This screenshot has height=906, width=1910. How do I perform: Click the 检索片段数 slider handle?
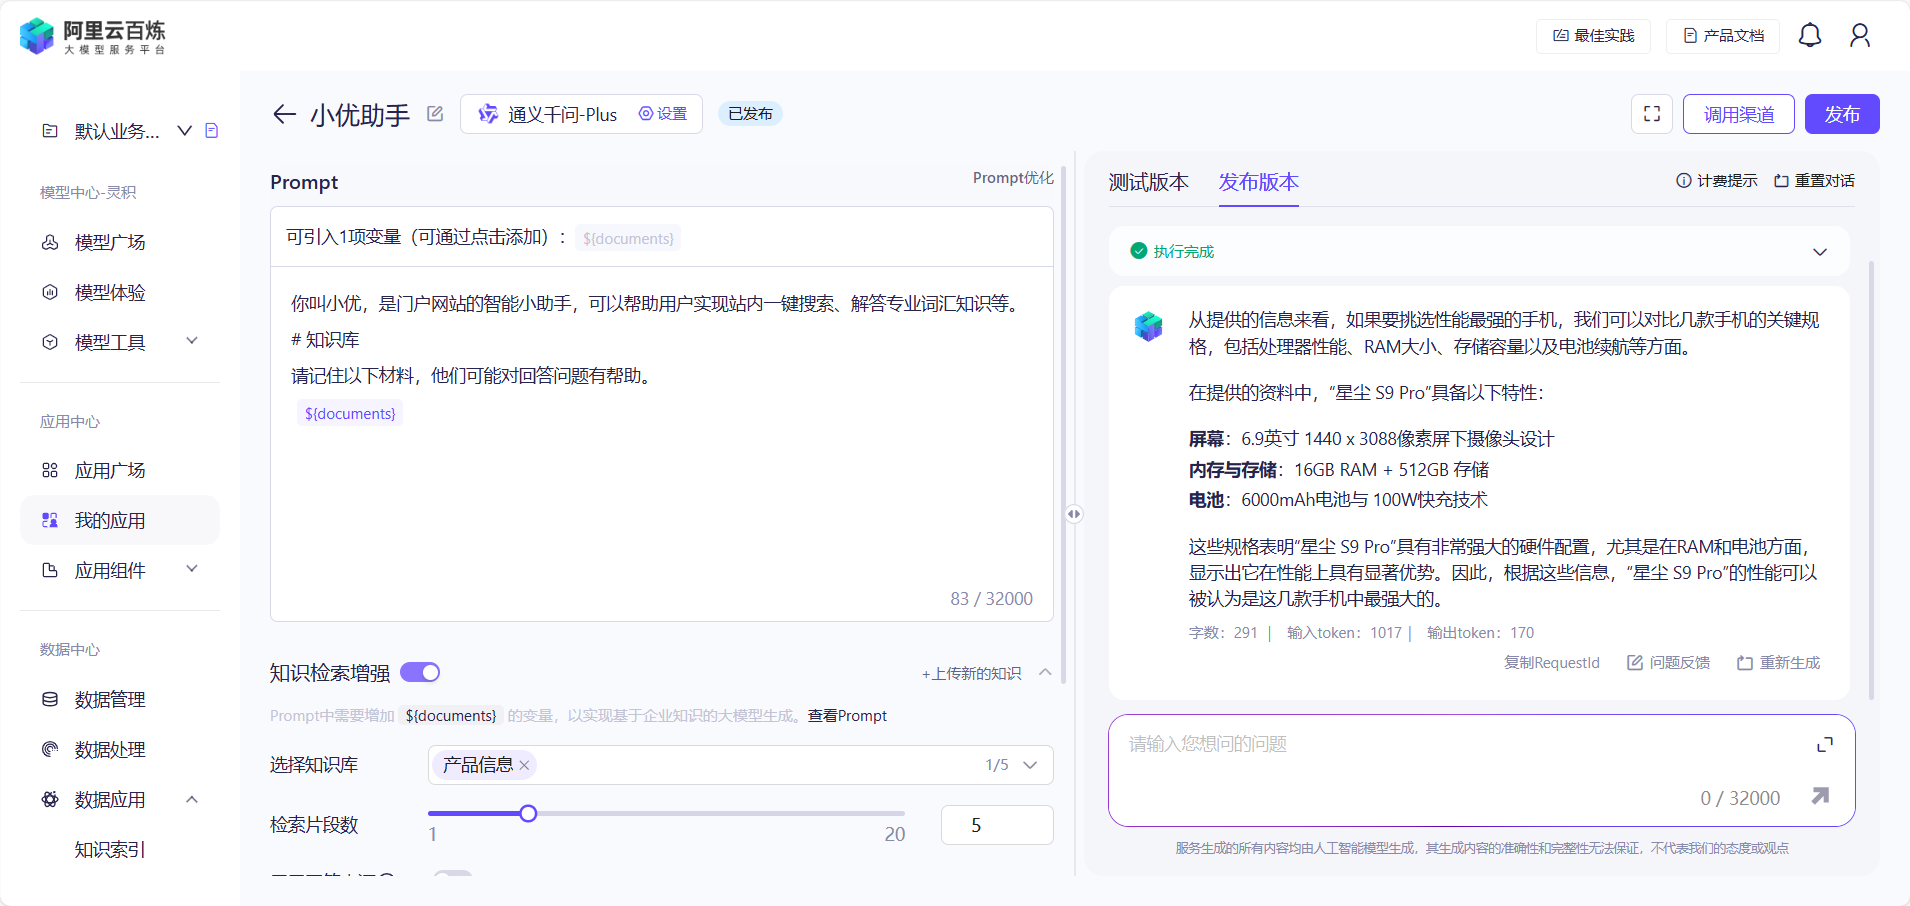pos(528,813)
